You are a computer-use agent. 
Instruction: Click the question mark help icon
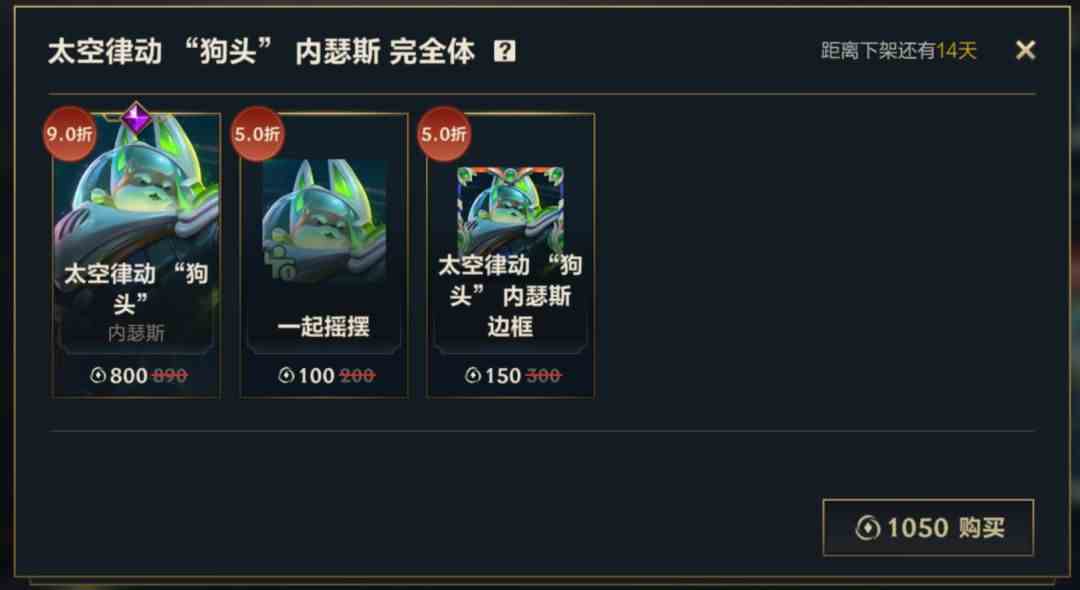[504, 51]
